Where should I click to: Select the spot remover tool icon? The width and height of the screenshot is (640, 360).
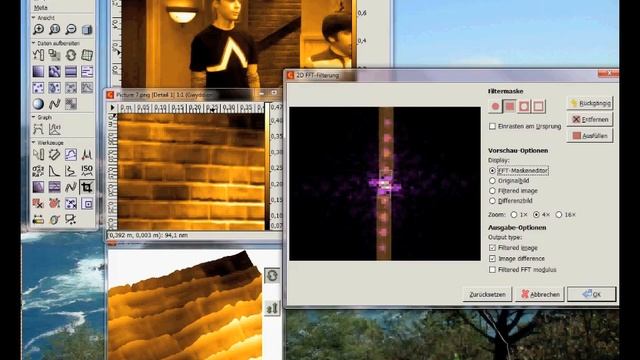(x=71, y=203)
